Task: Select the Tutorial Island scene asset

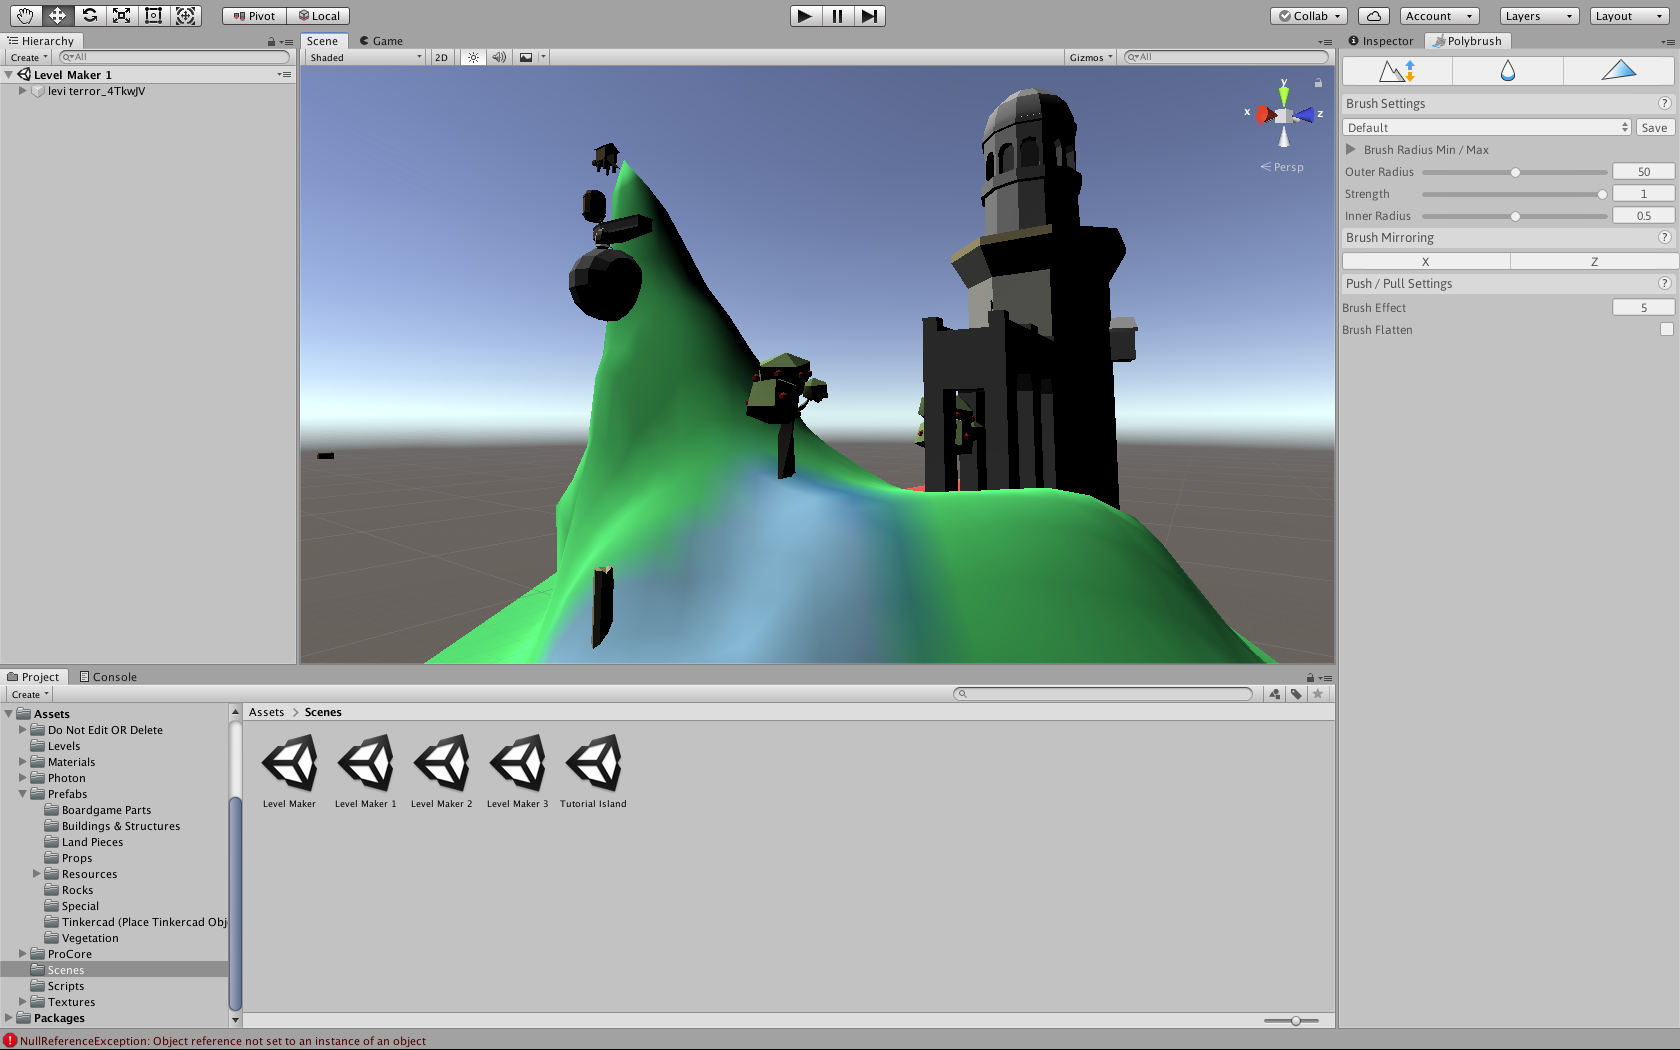Action: (x=593, y=771)
